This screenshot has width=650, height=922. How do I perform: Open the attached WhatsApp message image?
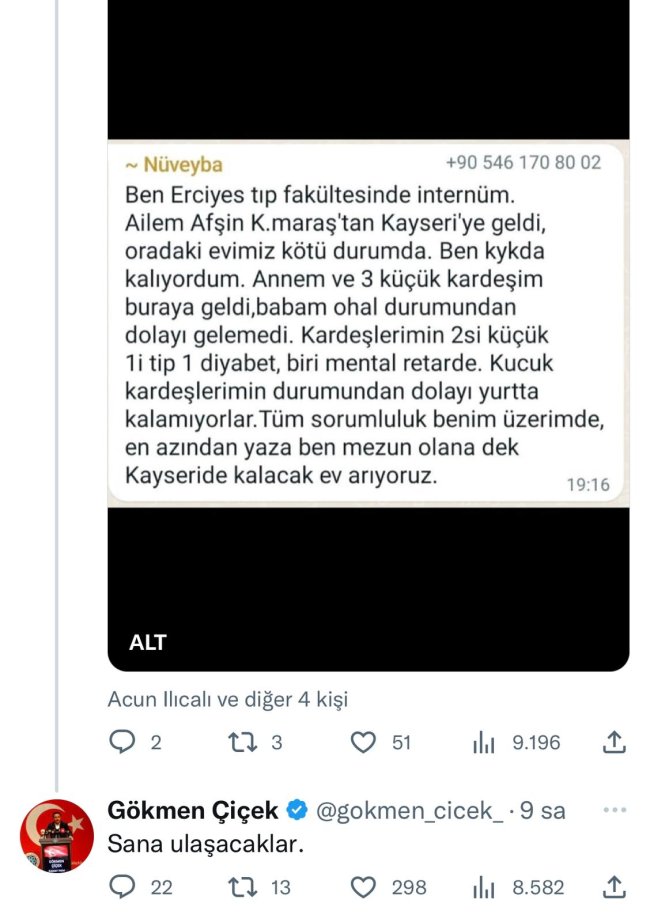(368, 320)
